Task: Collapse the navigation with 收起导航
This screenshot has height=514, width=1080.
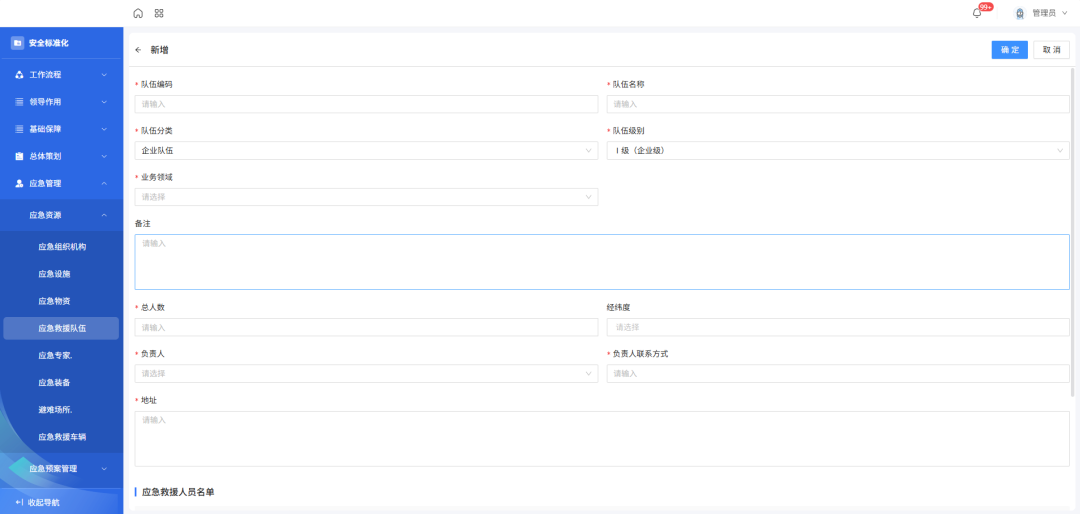Action: 38,502
